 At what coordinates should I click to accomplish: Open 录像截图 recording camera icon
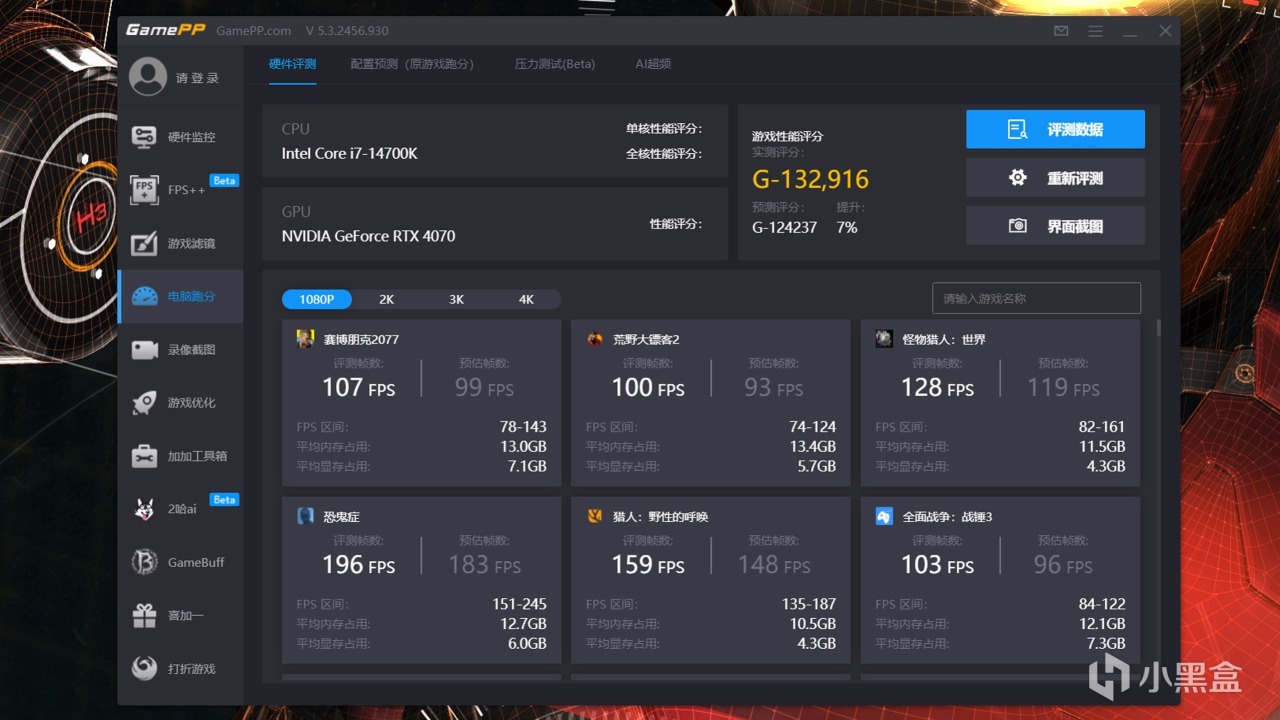[144, 350]
